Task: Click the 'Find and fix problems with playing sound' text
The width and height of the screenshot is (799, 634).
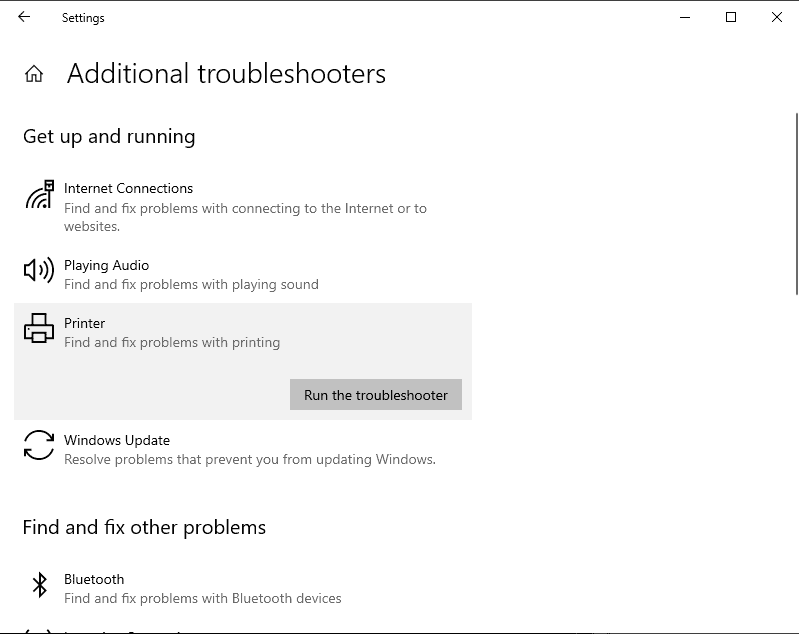Action: pyautogui.click(x=191, y=284)
